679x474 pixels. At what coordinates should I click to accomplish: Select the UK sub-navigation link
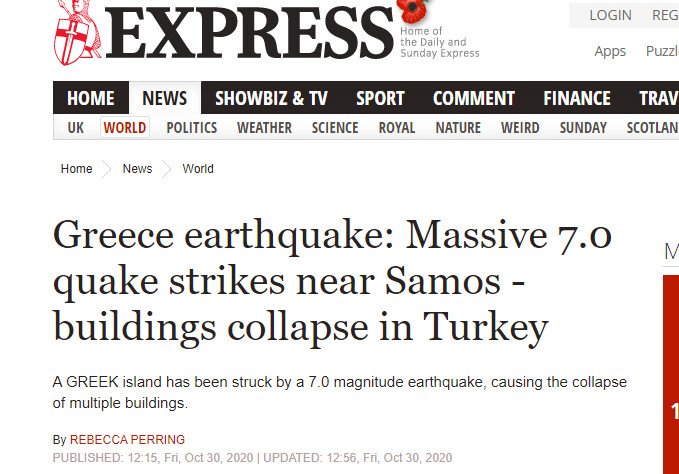pyautogui.click(x=76, y=128)
